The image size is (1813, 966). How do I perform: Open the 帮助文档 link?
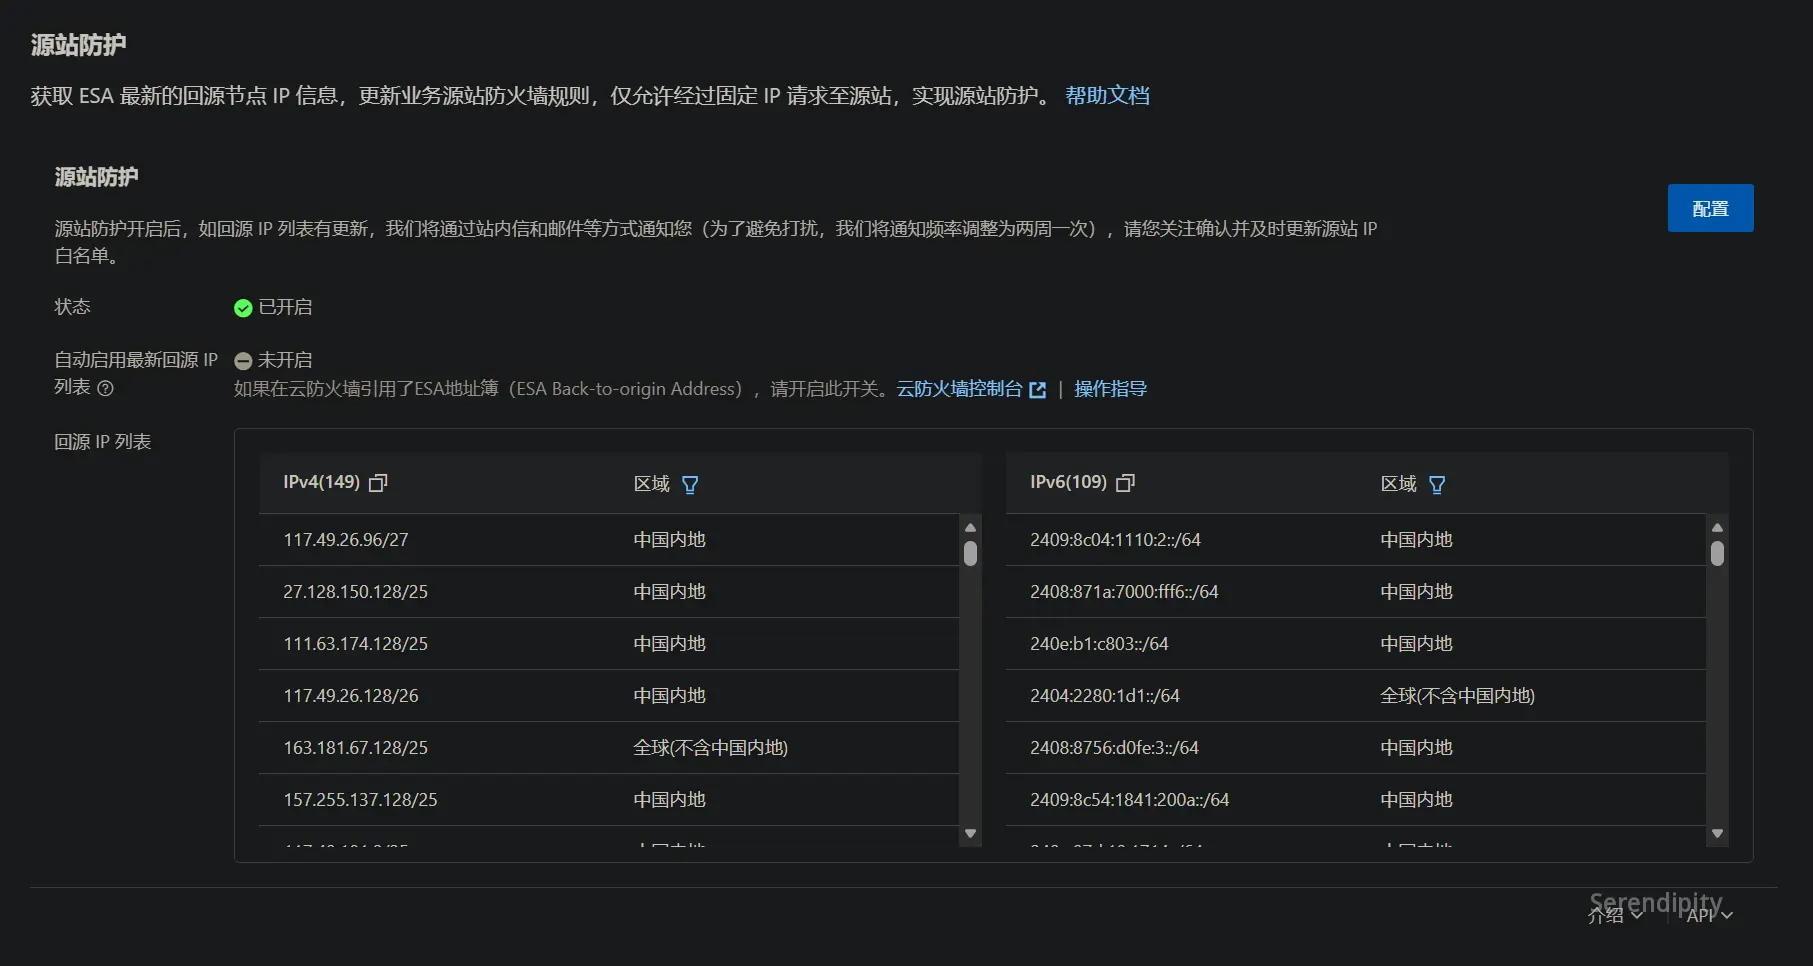pos(1107,96)
